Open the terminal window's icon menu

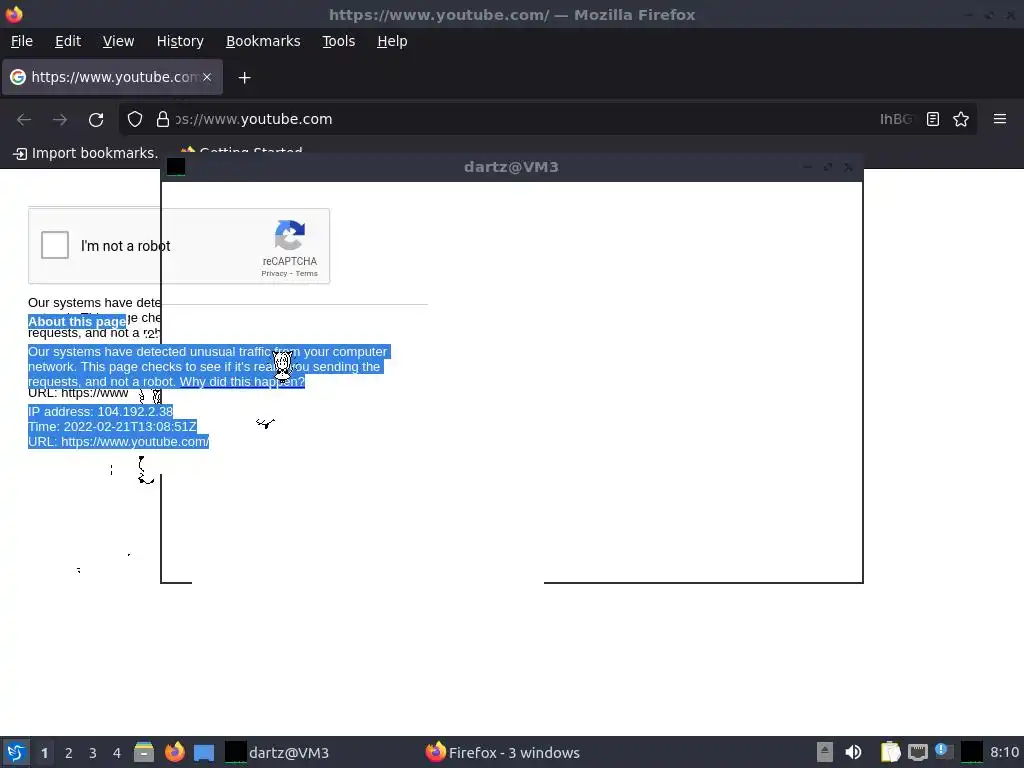click(176, 167)
